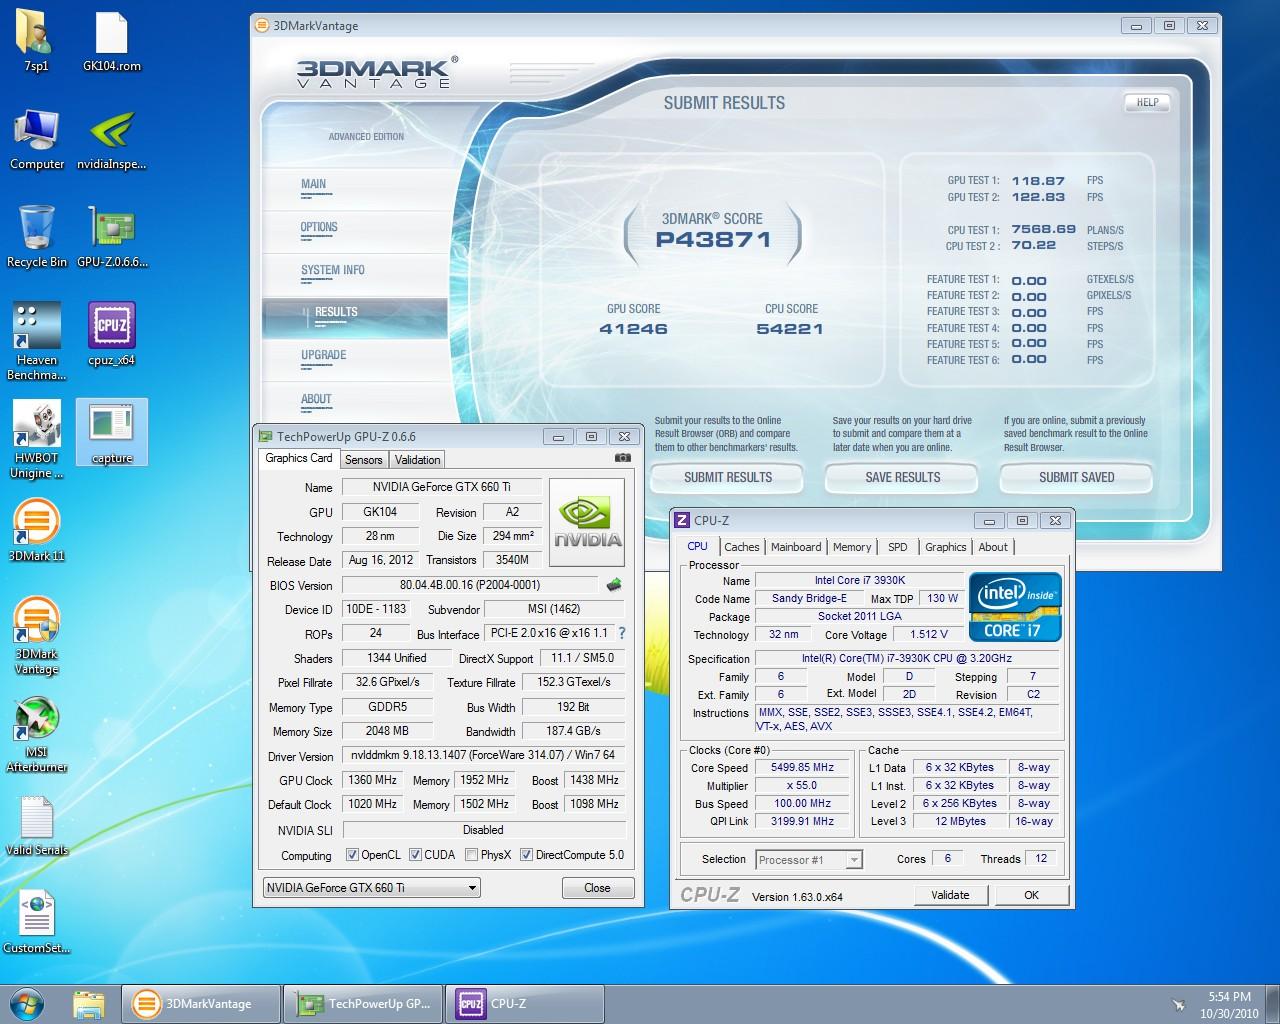Click the SUBMIT SAVED button
1280x1024 pixels.
1076,477
